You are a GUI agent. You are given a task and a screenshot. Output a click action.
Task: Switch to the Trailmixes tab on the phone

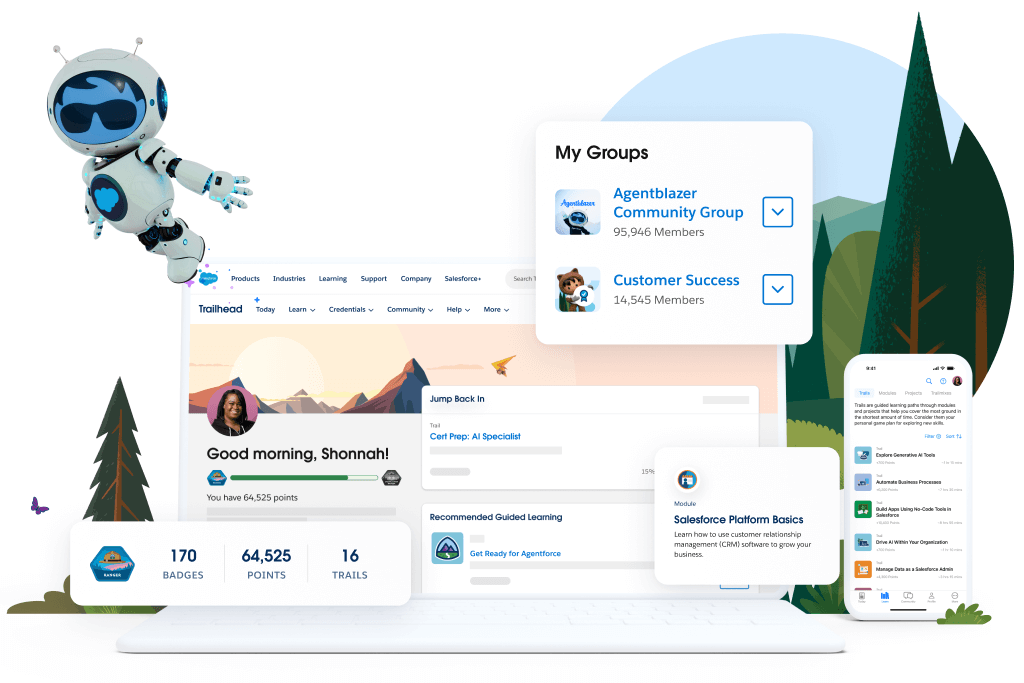click(941, 393)
